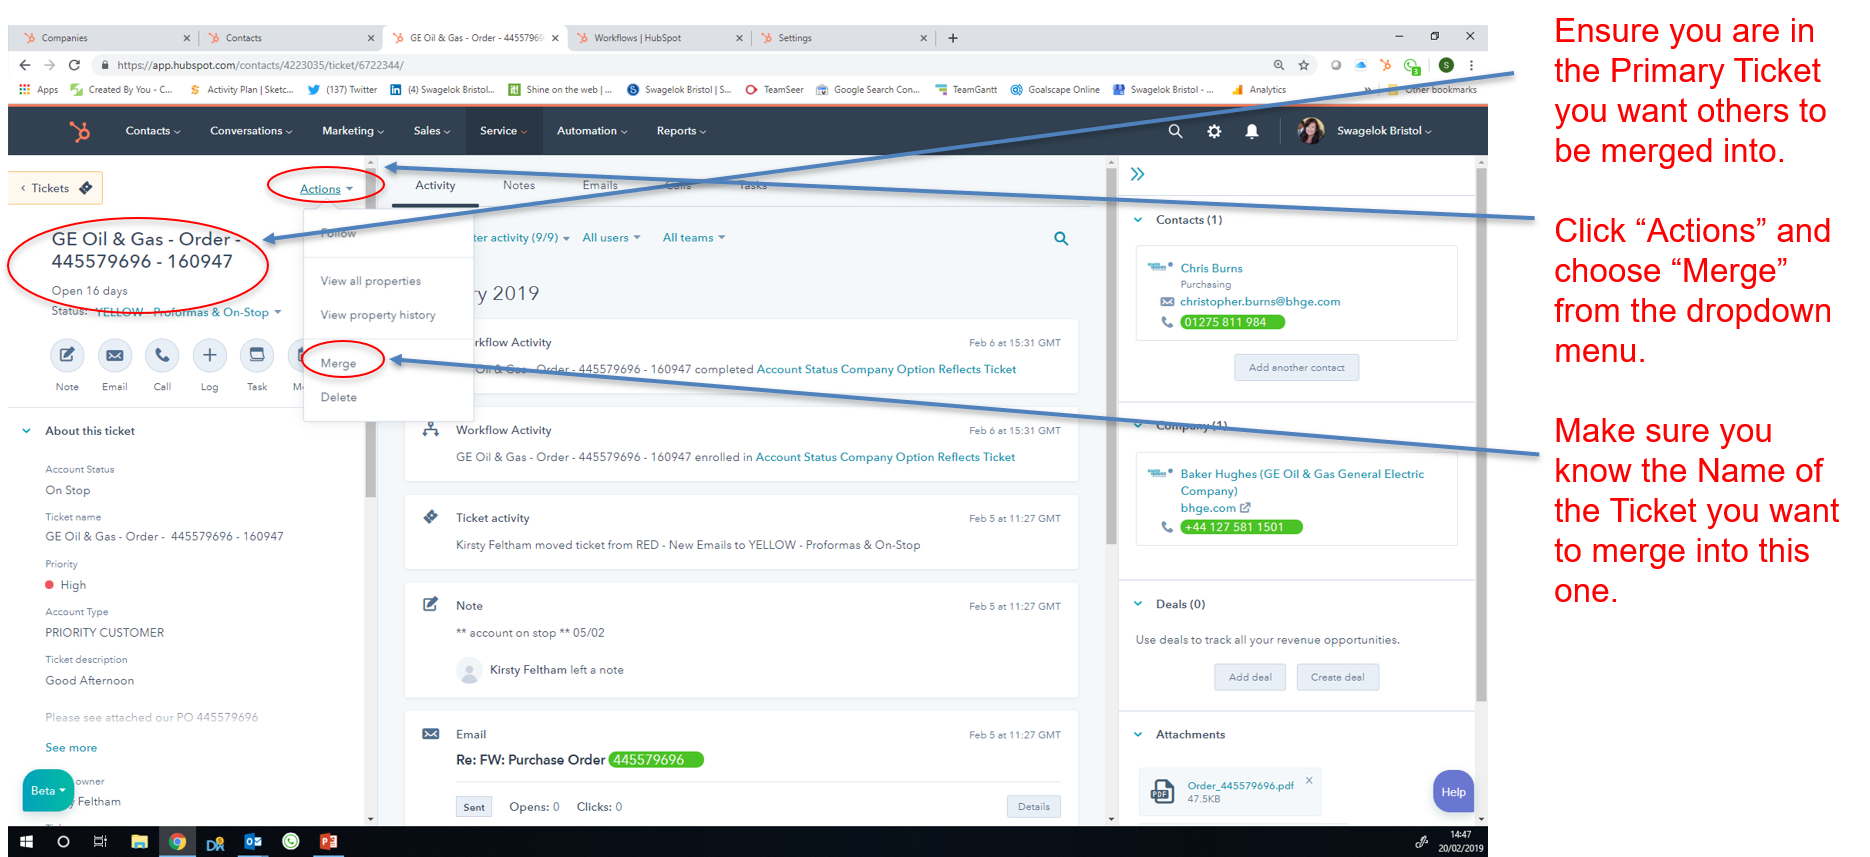The height and width of the screenshot is (857, 1870).
Task: Open the Sales navigation menu
Action: 432,131
